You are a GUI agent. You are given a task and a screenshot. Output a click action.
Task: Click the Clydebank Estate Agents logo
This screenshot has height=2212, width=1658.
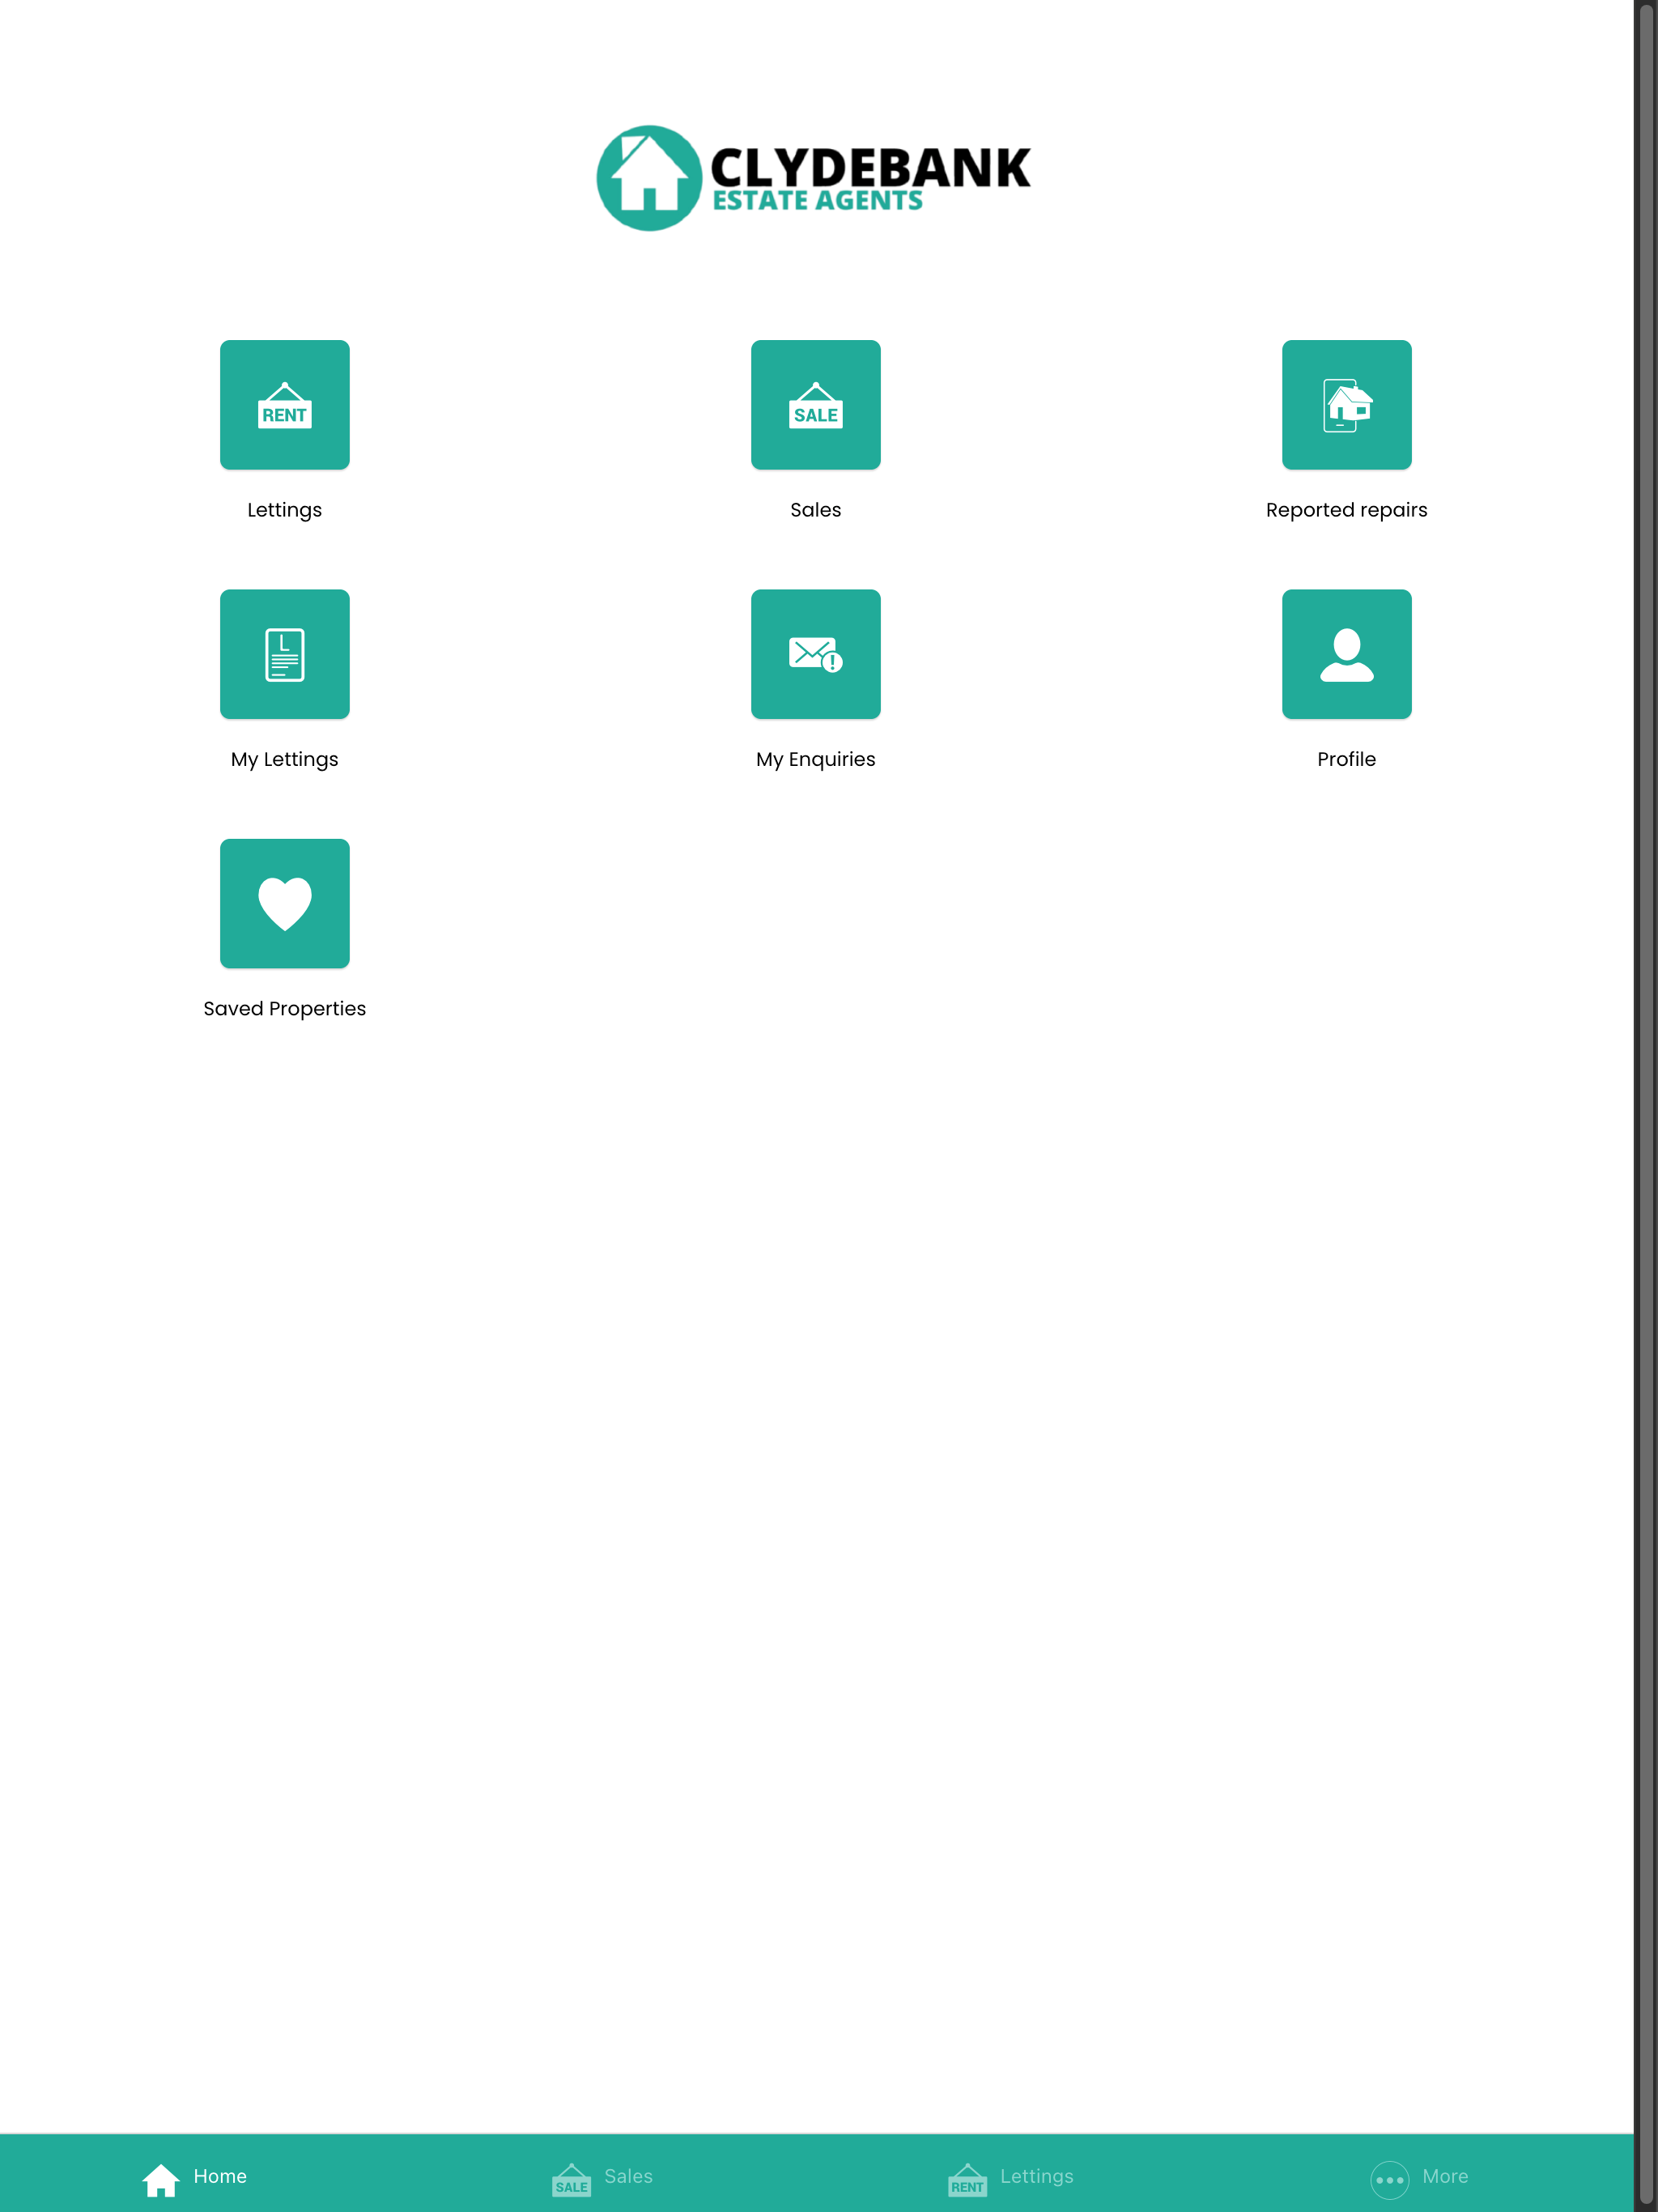[x=813, y=178]
